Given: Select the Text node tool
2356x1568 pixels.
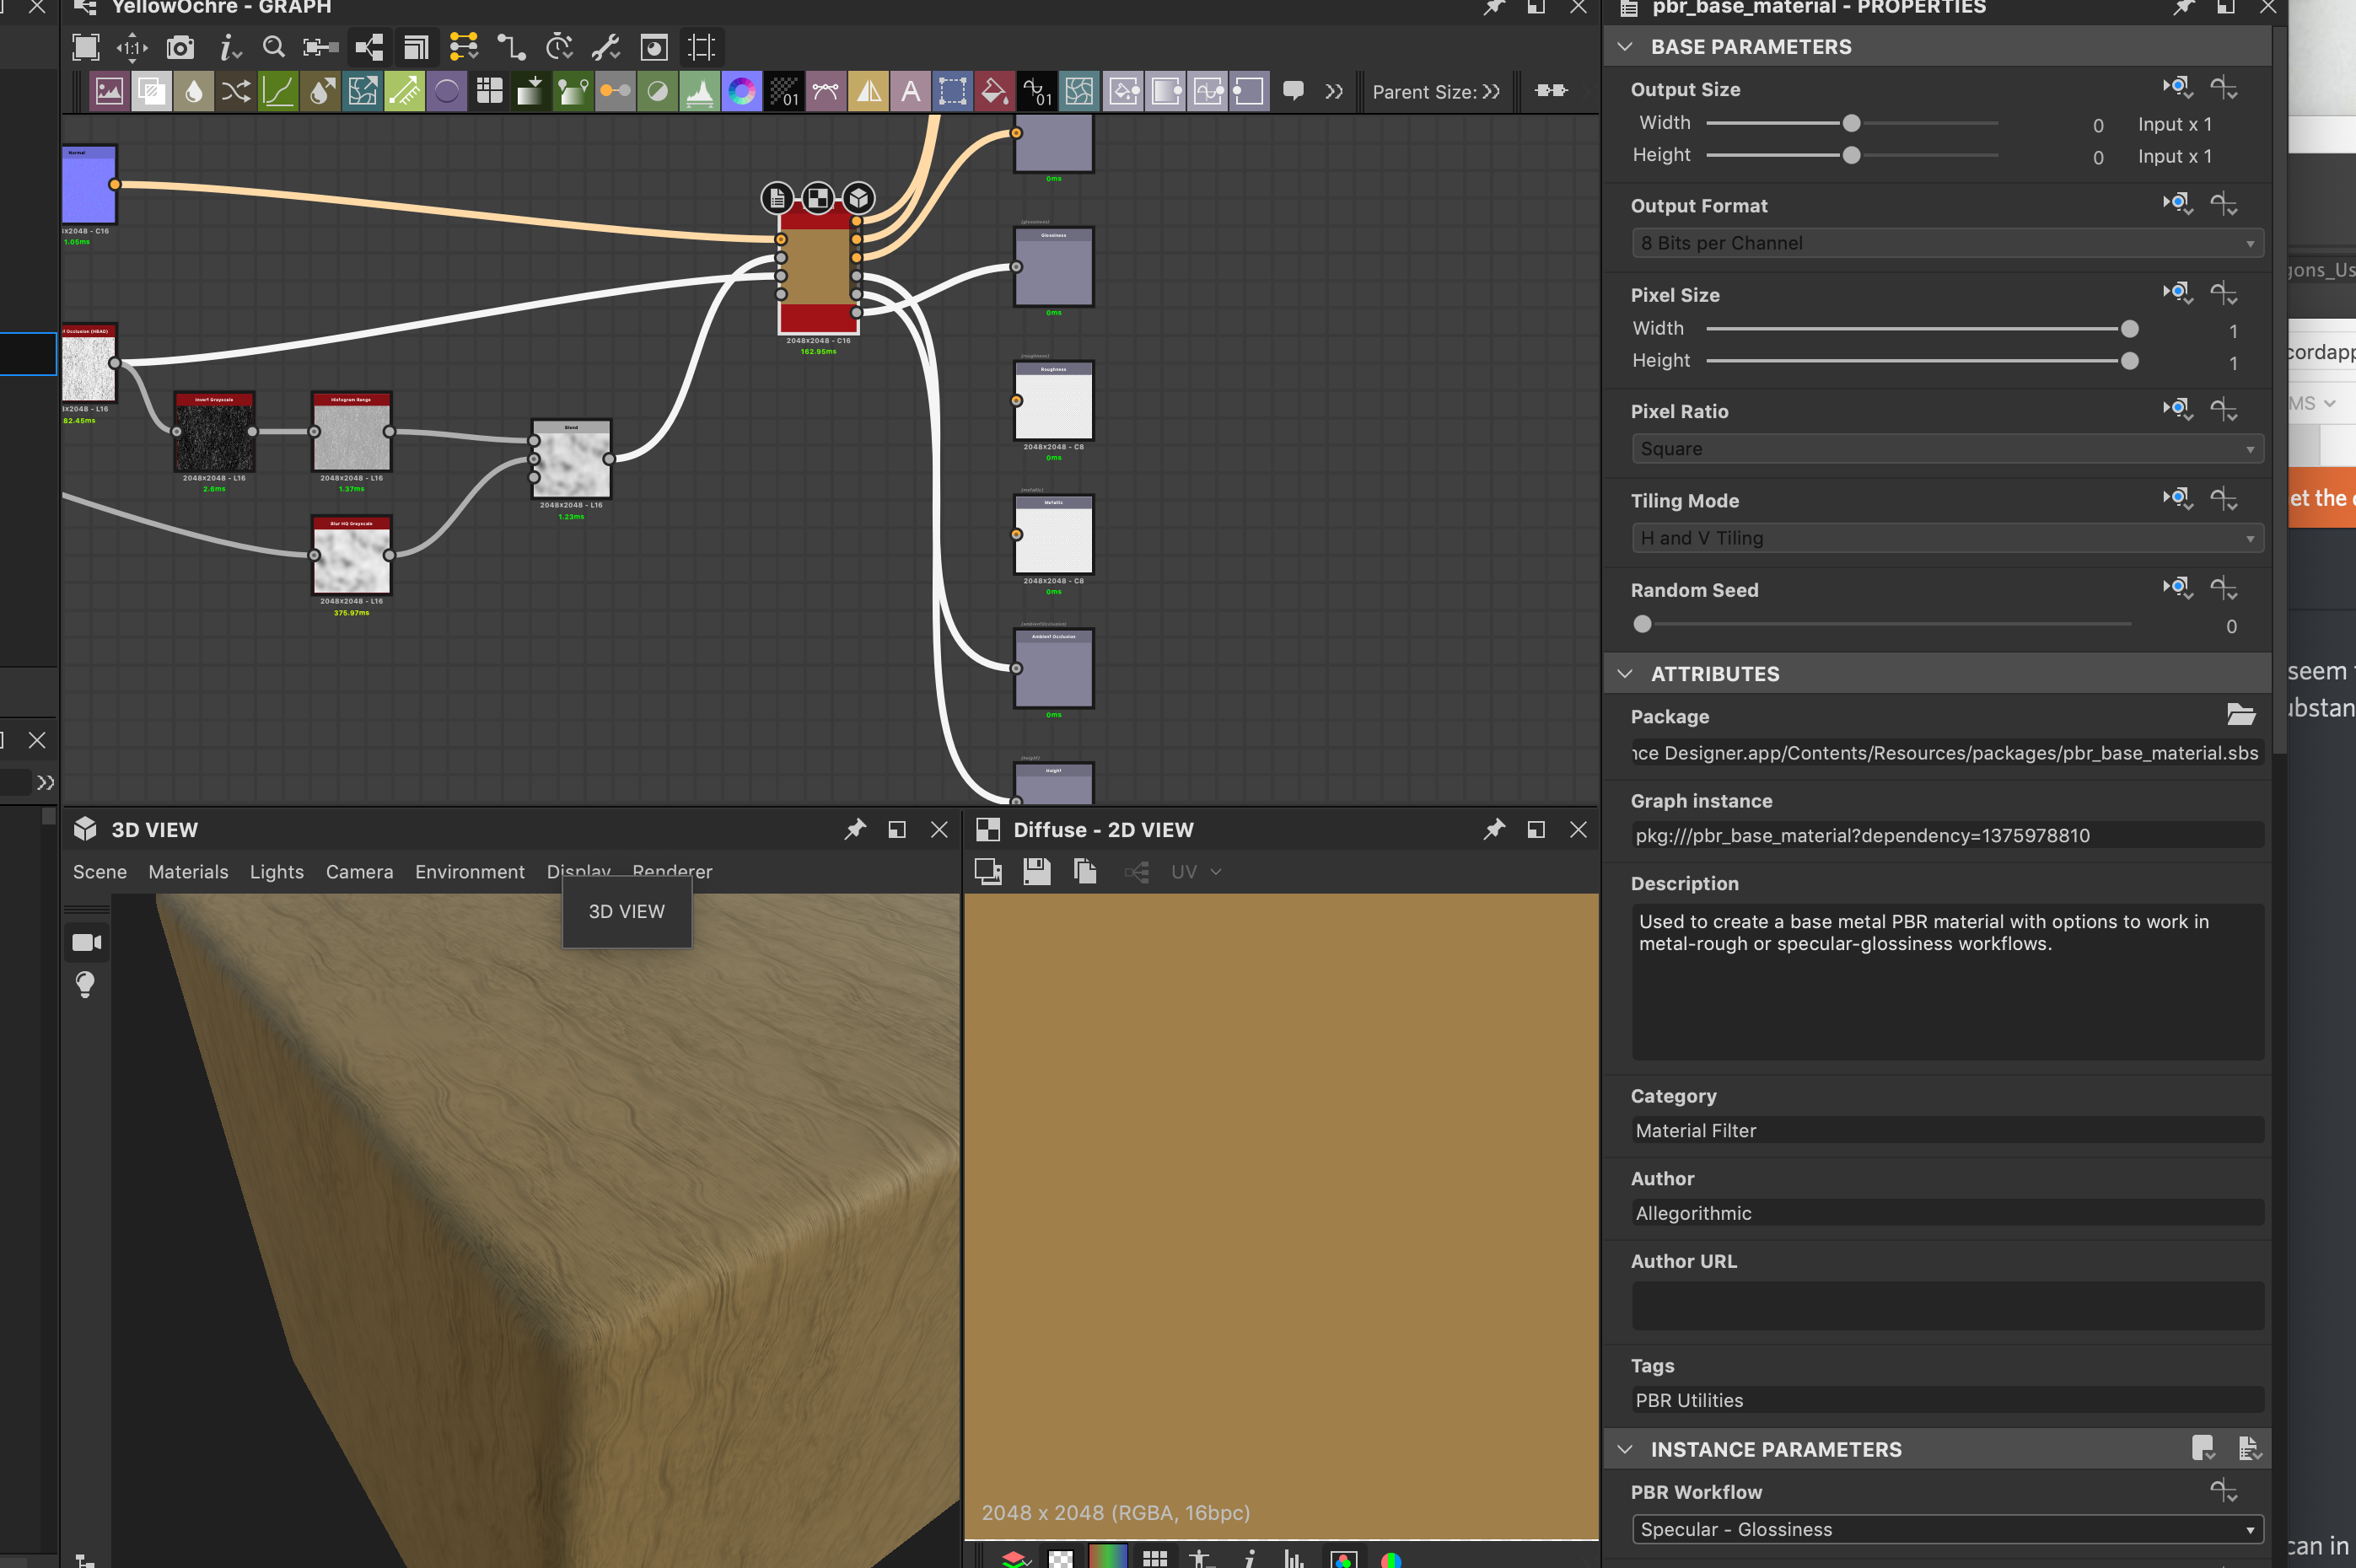Looking at the screenshot, I should click(x=911, y=91).
